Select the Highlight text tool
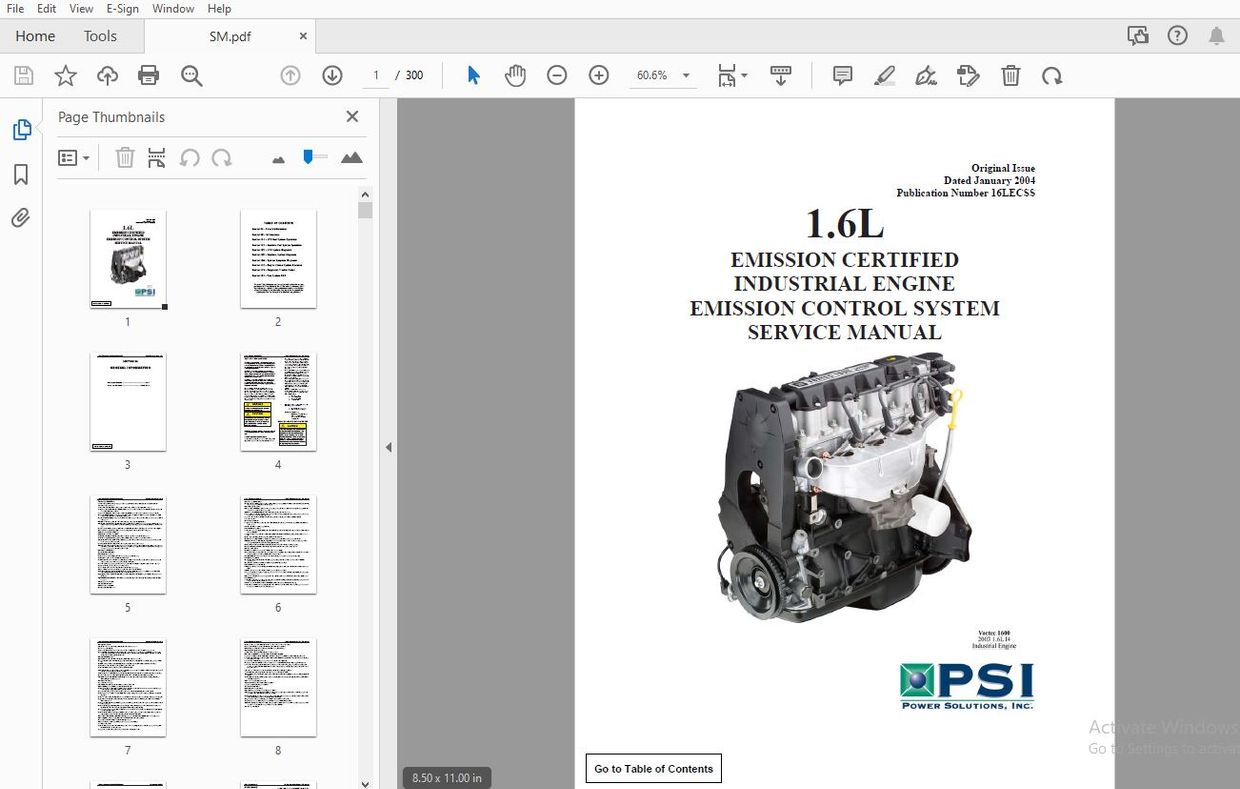This screenshot has height=789, width=1240. pos(884,75)
